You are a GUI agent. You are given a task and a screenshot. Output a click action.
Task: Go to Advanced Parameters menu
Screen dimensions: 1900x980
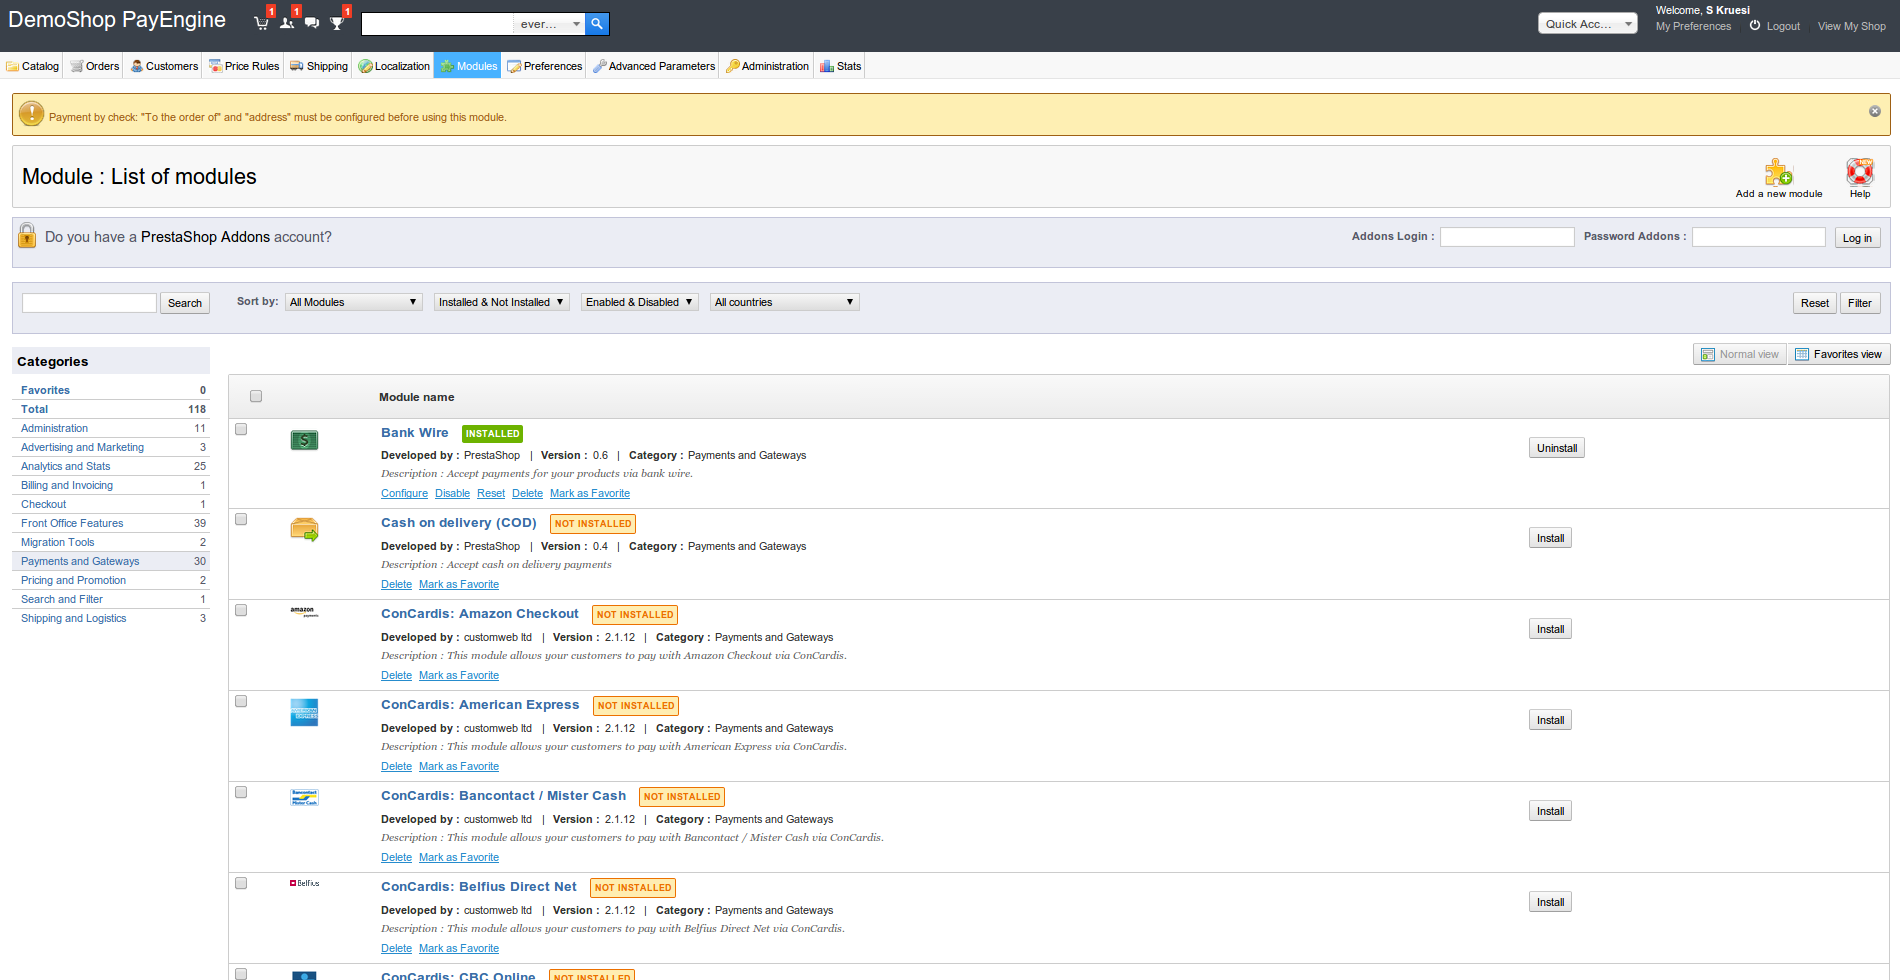(654, 66)
